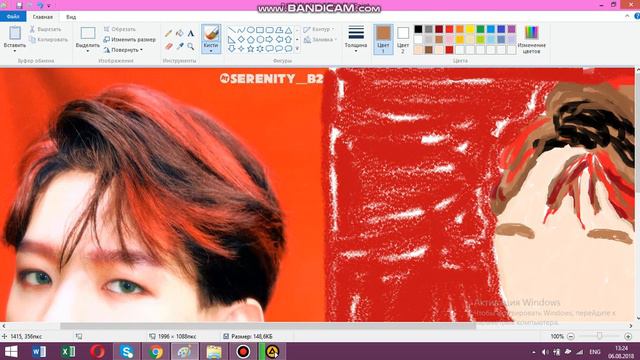640x360 pixels.
Task: Open the Thickness (Толщина) dropdown
Action: 356,39
